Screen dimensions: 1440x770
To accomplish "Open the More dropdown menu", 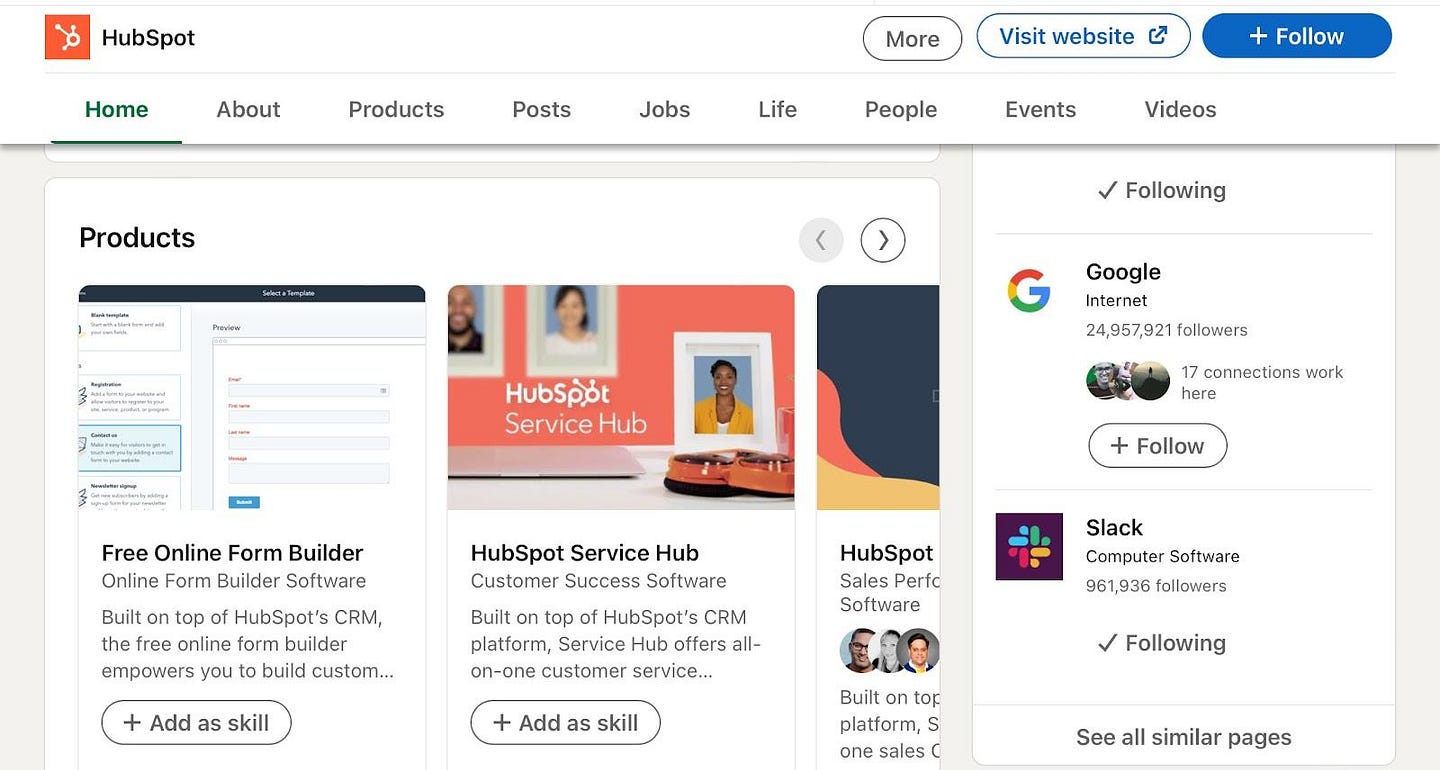I will (x=912, y=39).
